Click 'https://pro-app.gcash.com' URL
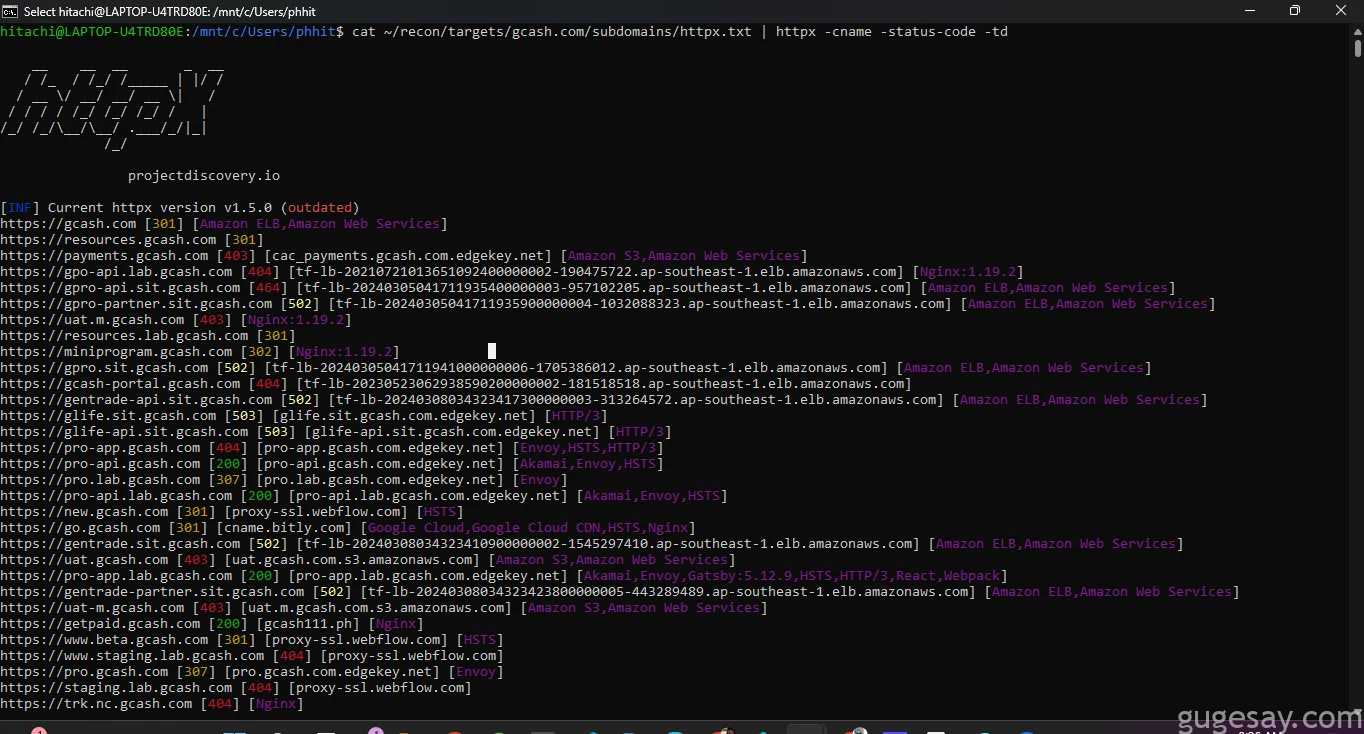1364x734 pixels. pos(100,447)
